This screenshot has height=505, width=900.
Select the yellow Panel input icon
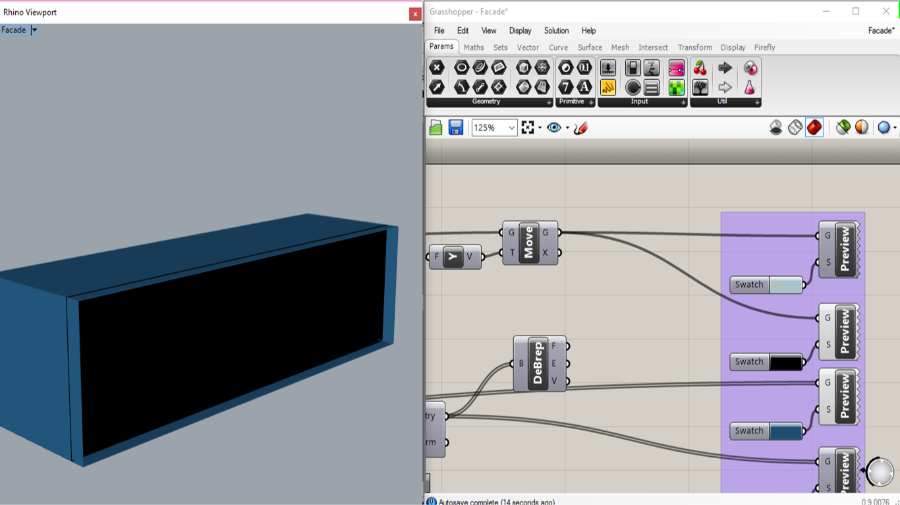(x=608, y=87)
